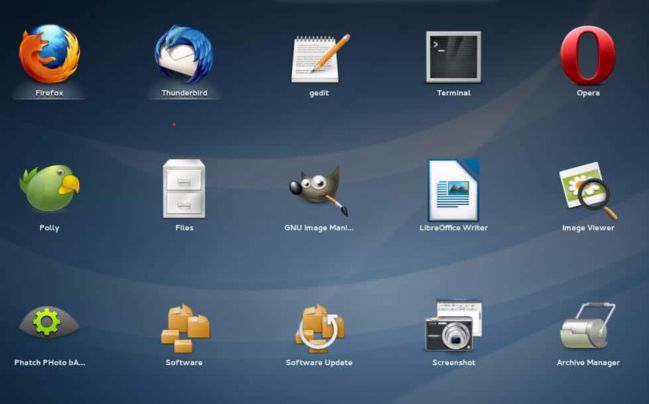Click the "GNU Image Mani..." label
The height and width of the screenshot is (404, 649).
(x=319, y=228)
